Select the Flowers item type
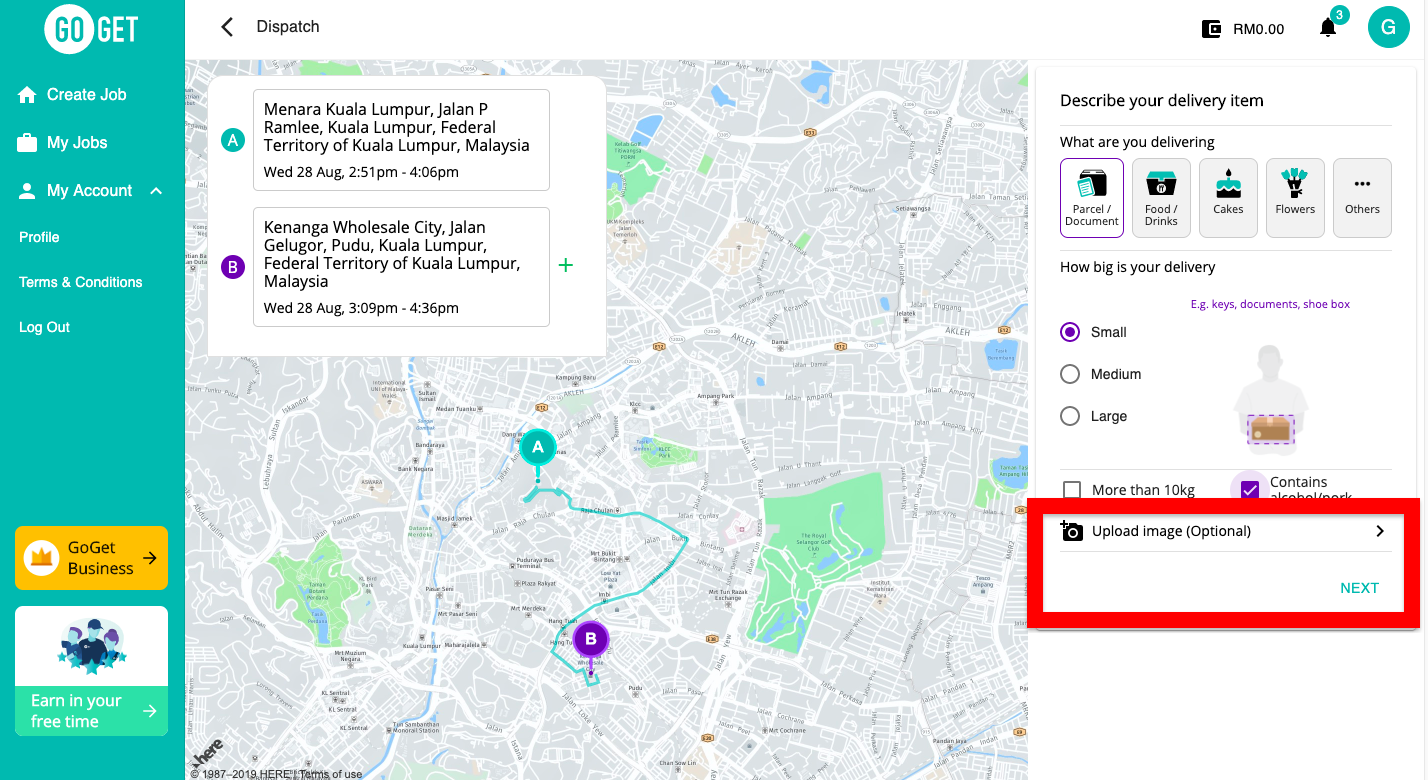 coord(1295,198)
